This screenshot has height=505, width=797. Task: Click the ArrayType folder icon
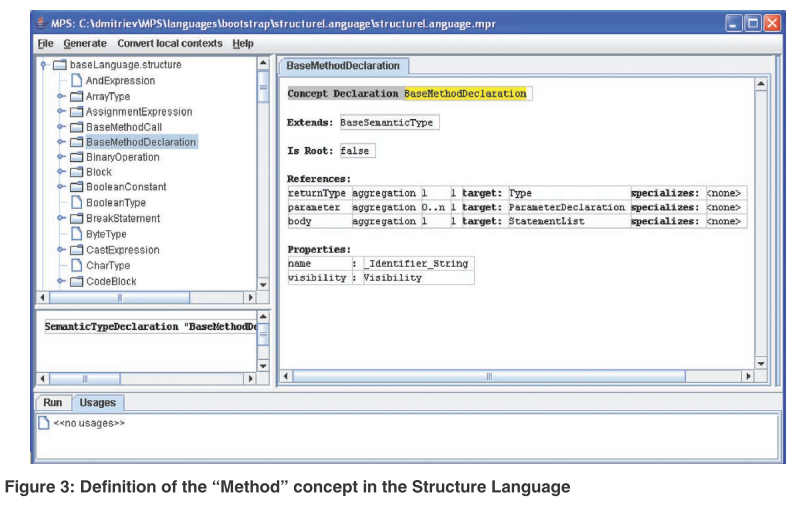[76, 96]
